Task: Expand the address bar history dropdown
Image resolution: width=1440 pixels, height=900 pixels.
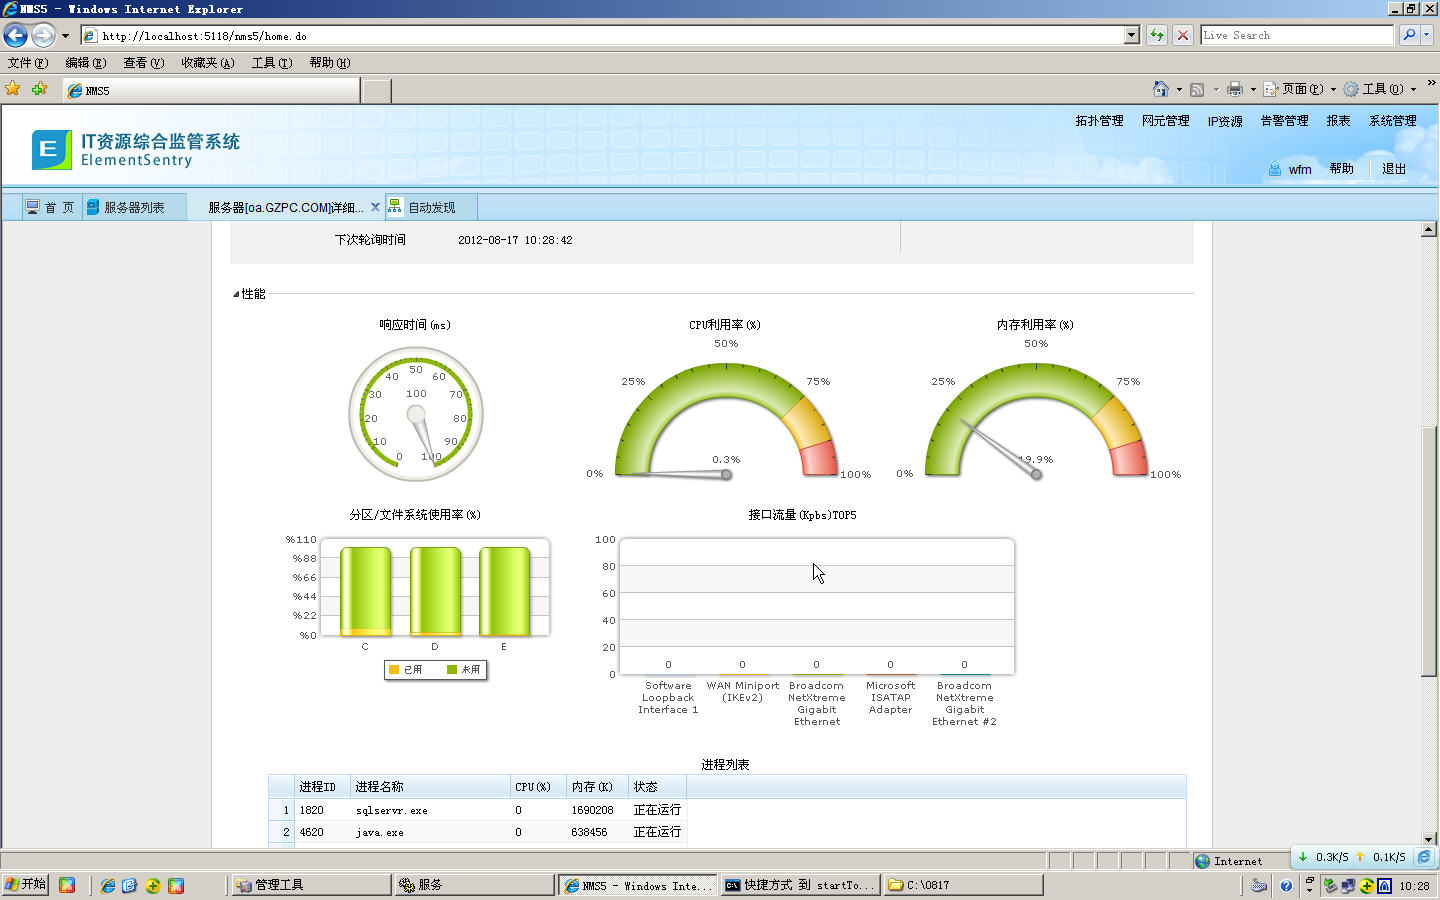Action: (x=1132, y=35)
